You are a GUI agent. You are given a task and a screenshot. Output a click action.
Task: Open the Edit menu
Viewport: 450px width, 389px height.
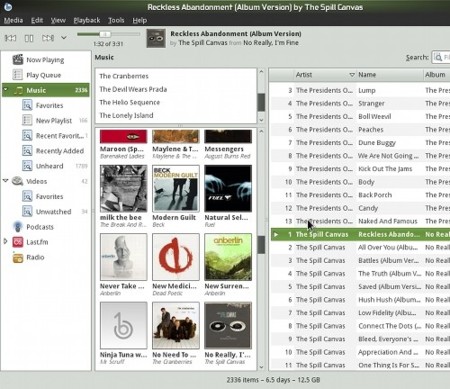(37, 20)
